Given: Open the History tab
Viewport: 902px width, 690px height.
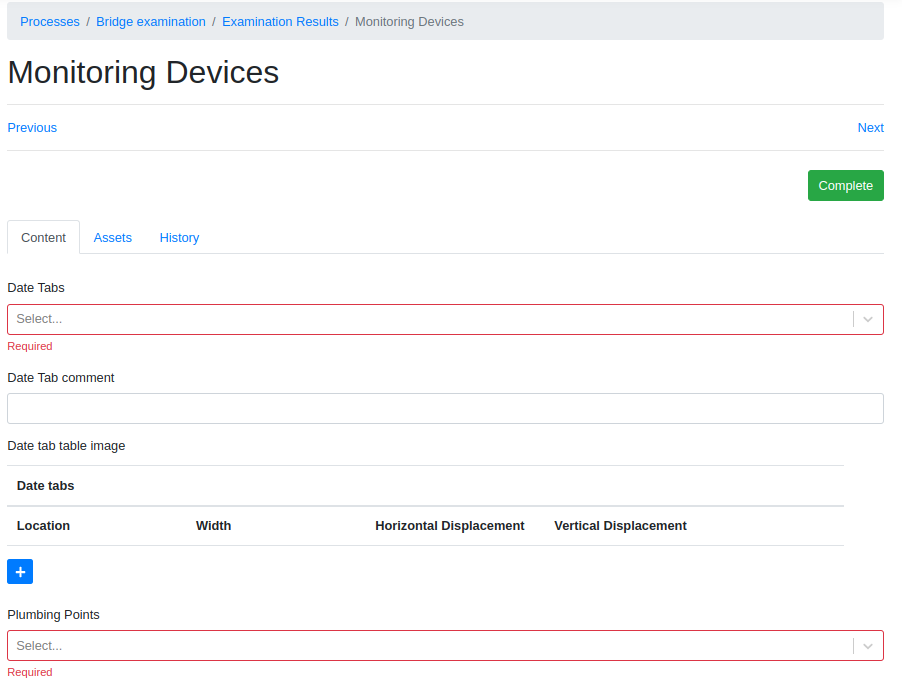Looking at the screenshot, I should tap(179, 238).
